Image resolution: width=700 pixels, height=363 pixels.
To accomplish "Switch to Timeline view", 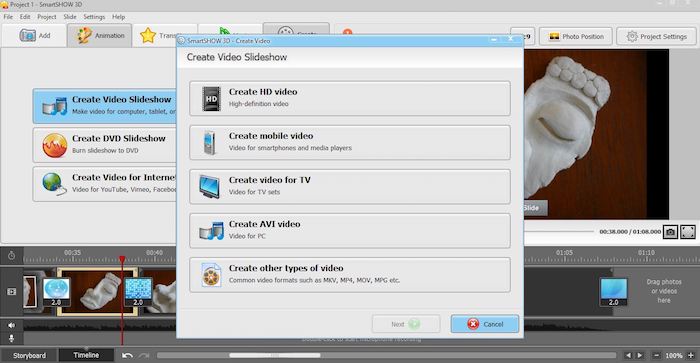I will point(86,355).
